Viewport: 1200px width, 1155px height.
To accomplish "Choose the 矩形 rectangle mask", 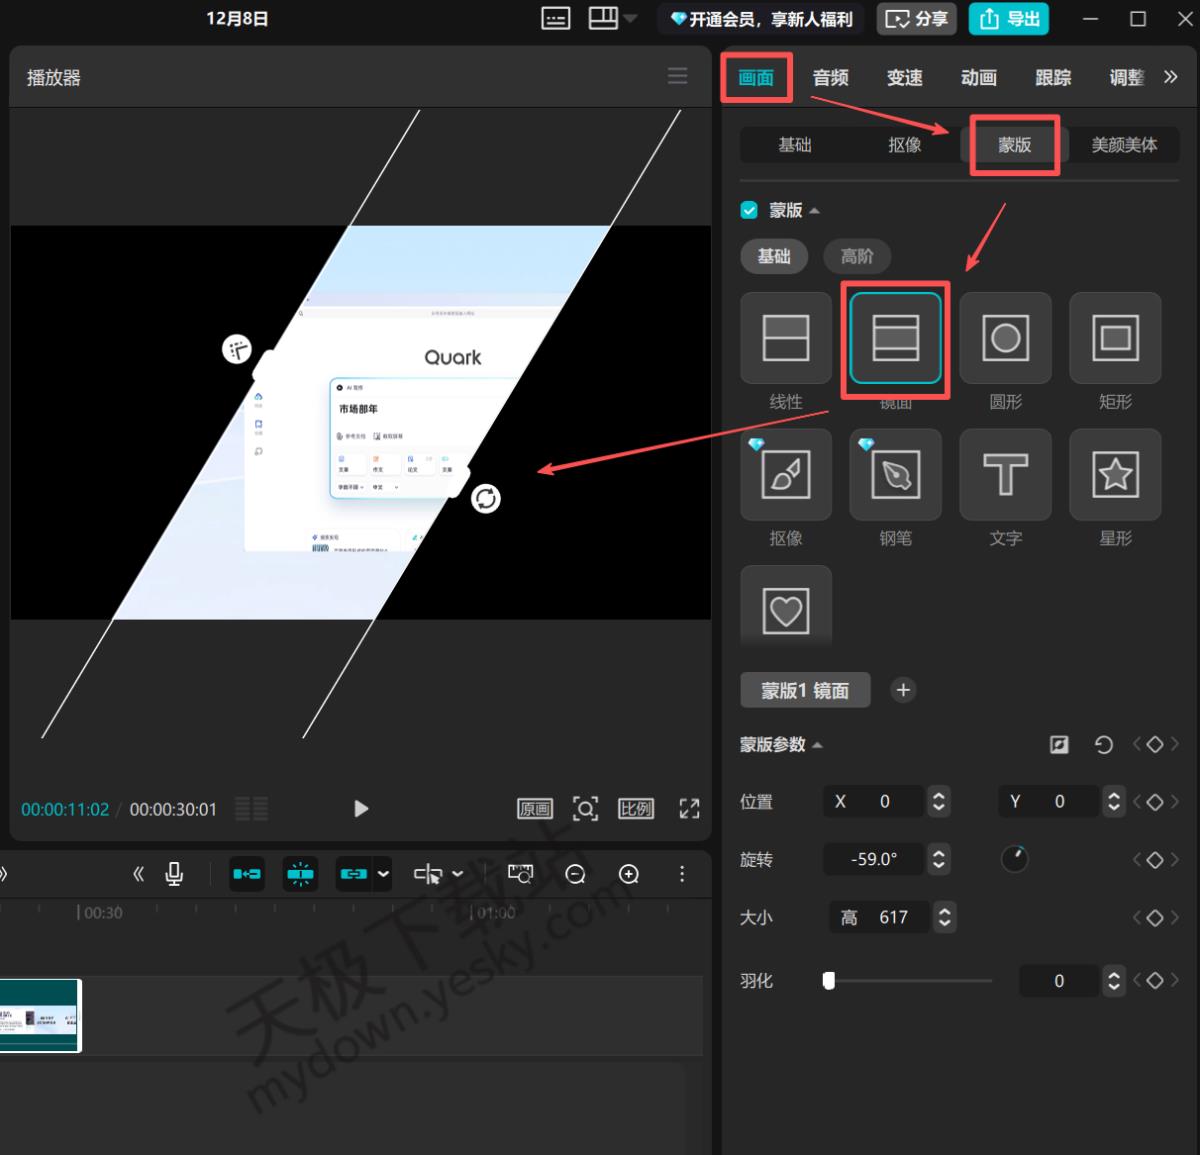I will 1115,337.
